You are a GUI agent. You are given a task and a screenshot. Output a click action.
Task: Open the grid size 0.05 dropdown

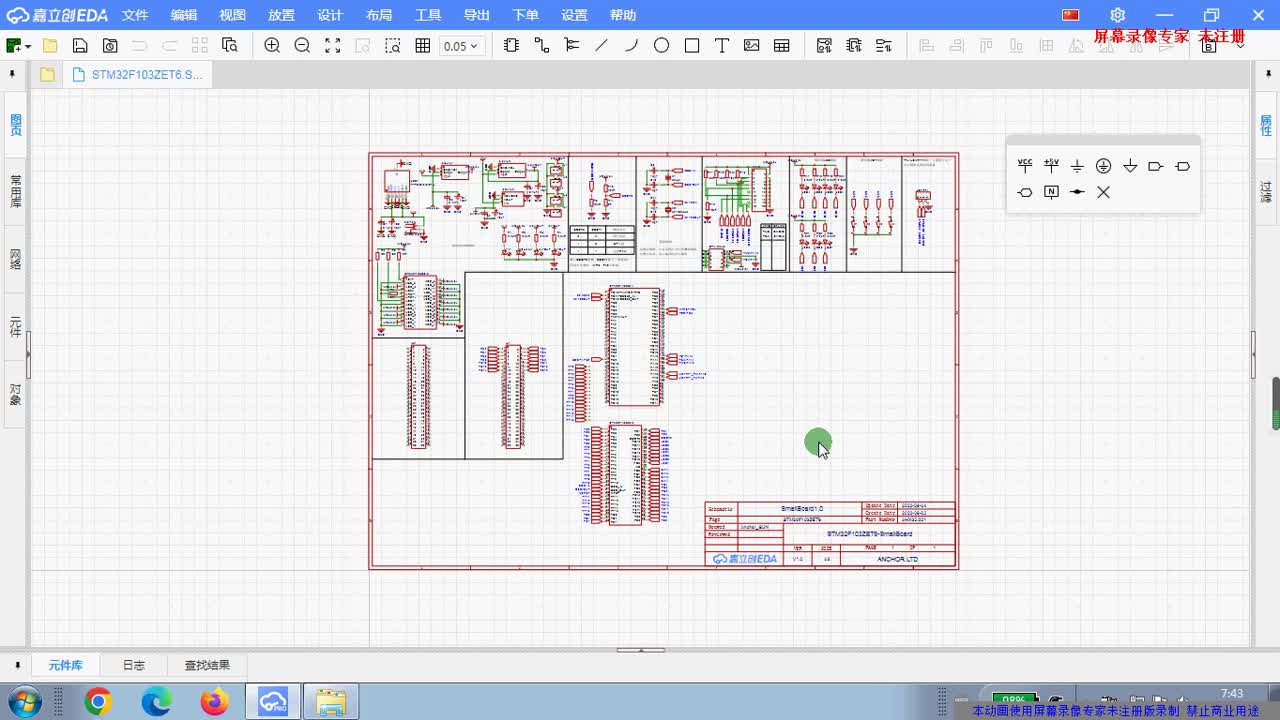pyautogui.click(x=461, y=45)
